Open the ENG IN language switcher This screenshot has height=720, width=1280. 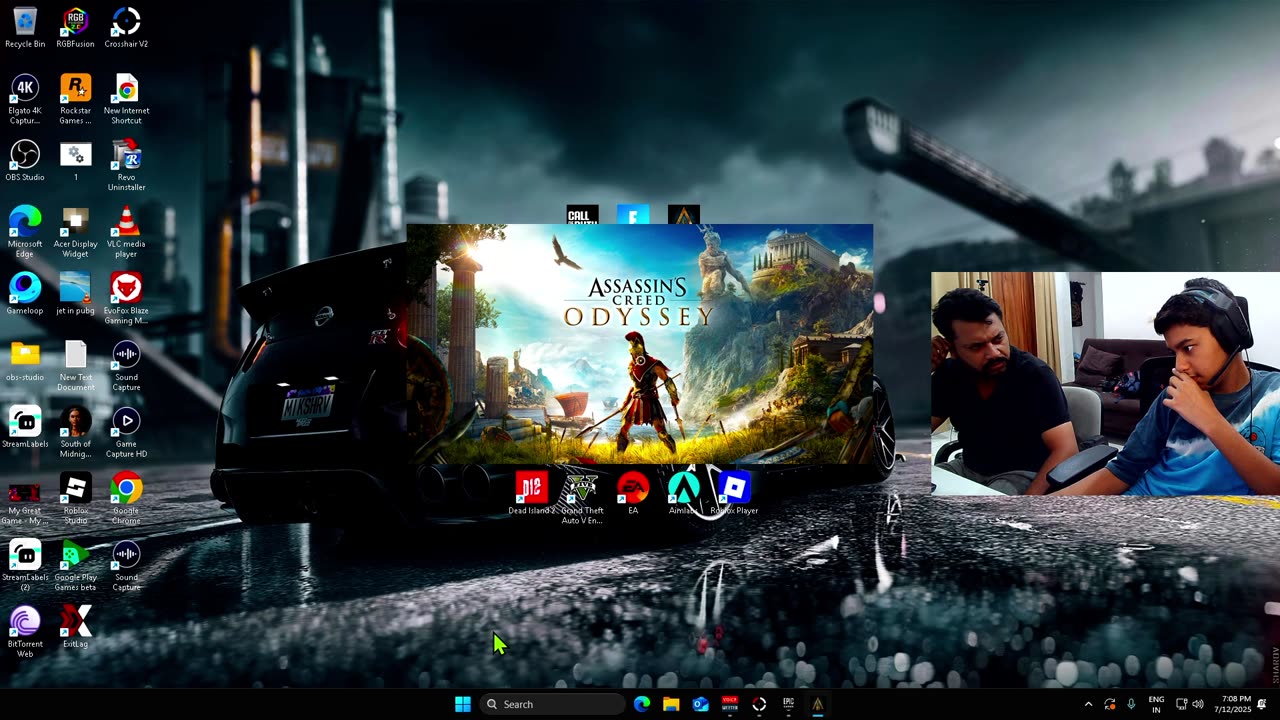pos(1156,704)
